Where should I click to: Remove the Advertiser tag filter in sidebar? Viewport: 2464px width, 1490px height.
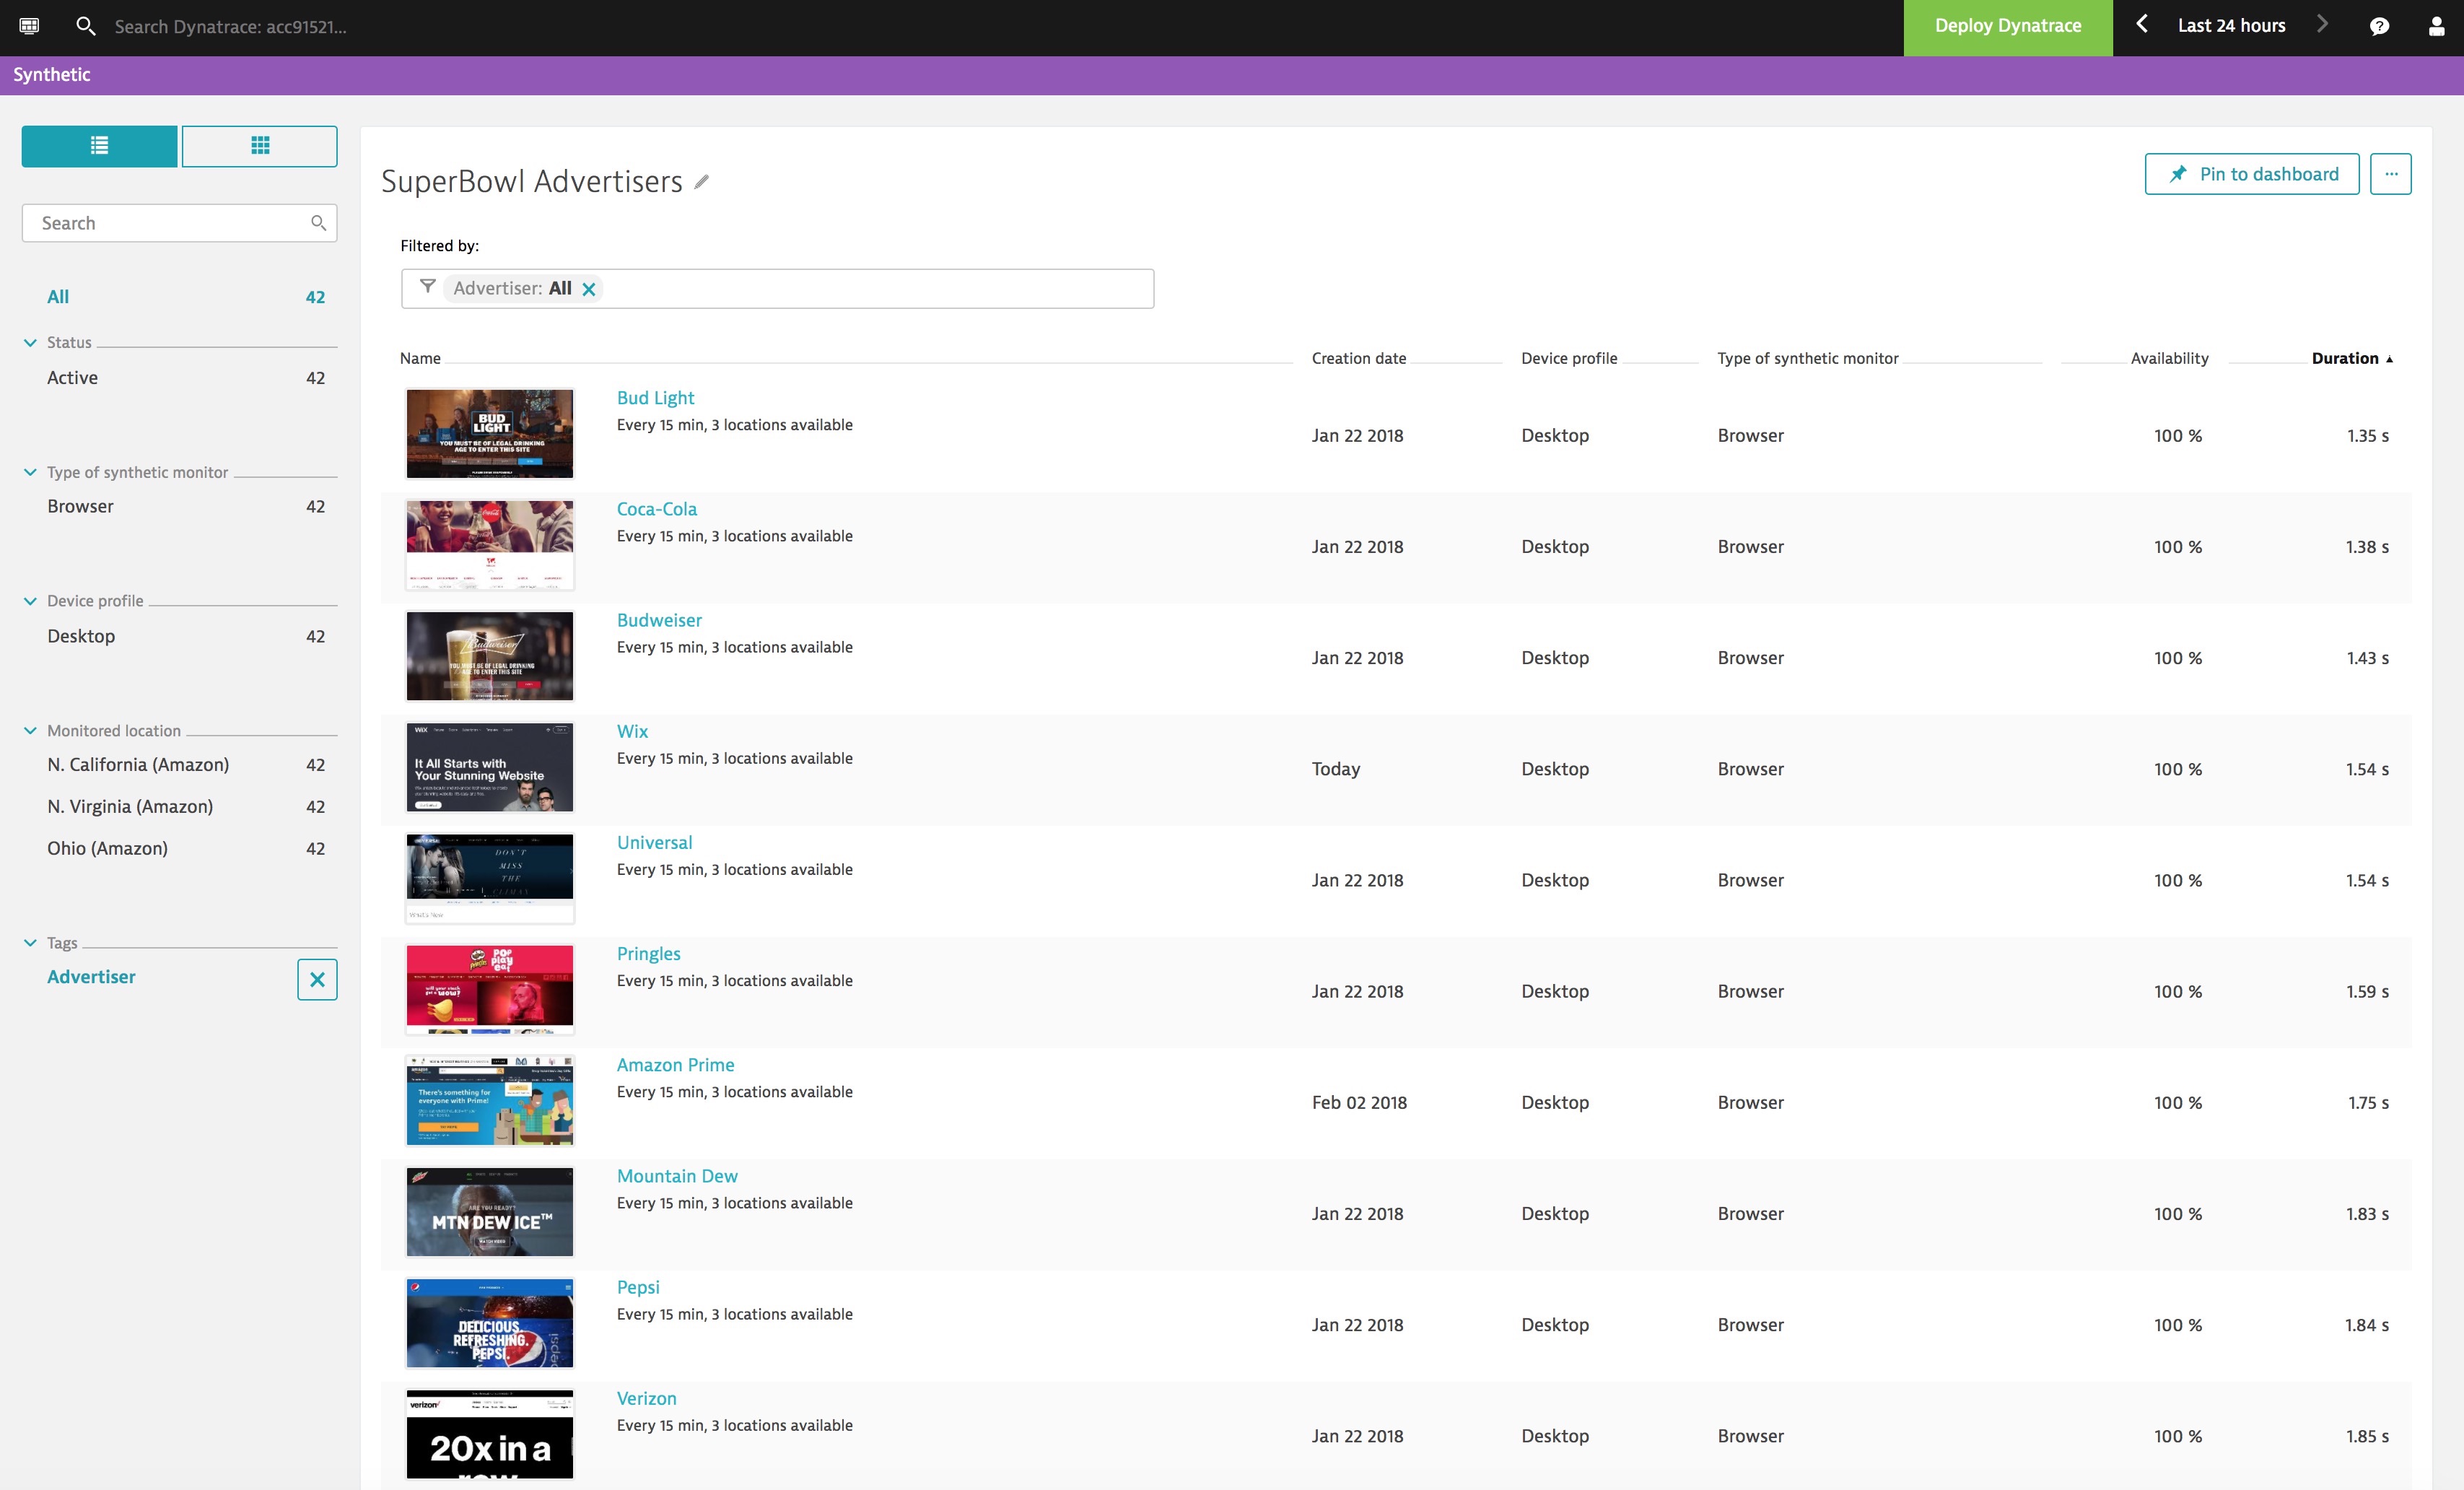(317, 979)
